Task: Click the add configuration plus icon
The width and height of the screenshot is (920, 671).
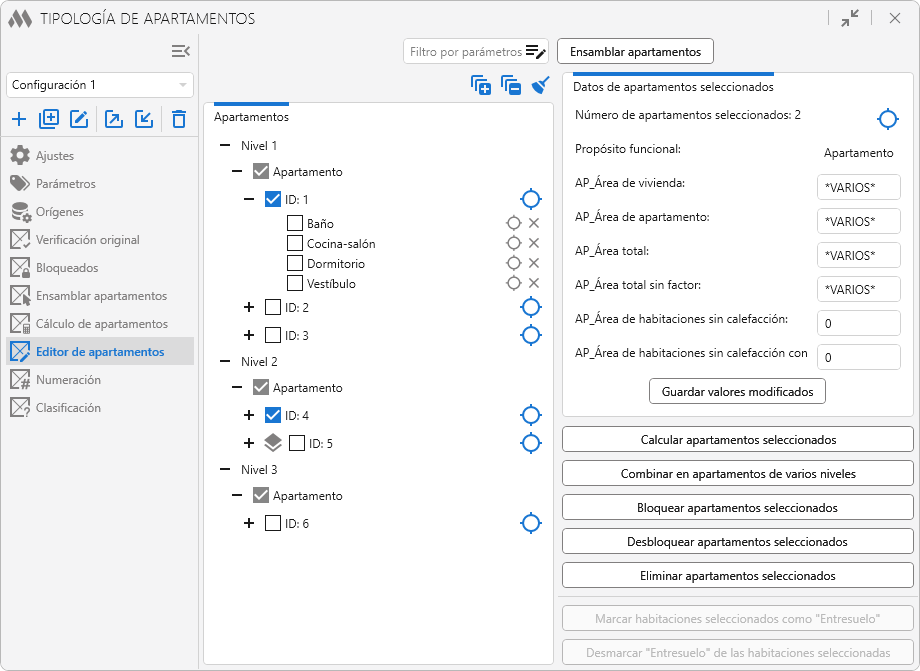Action: 19,120
